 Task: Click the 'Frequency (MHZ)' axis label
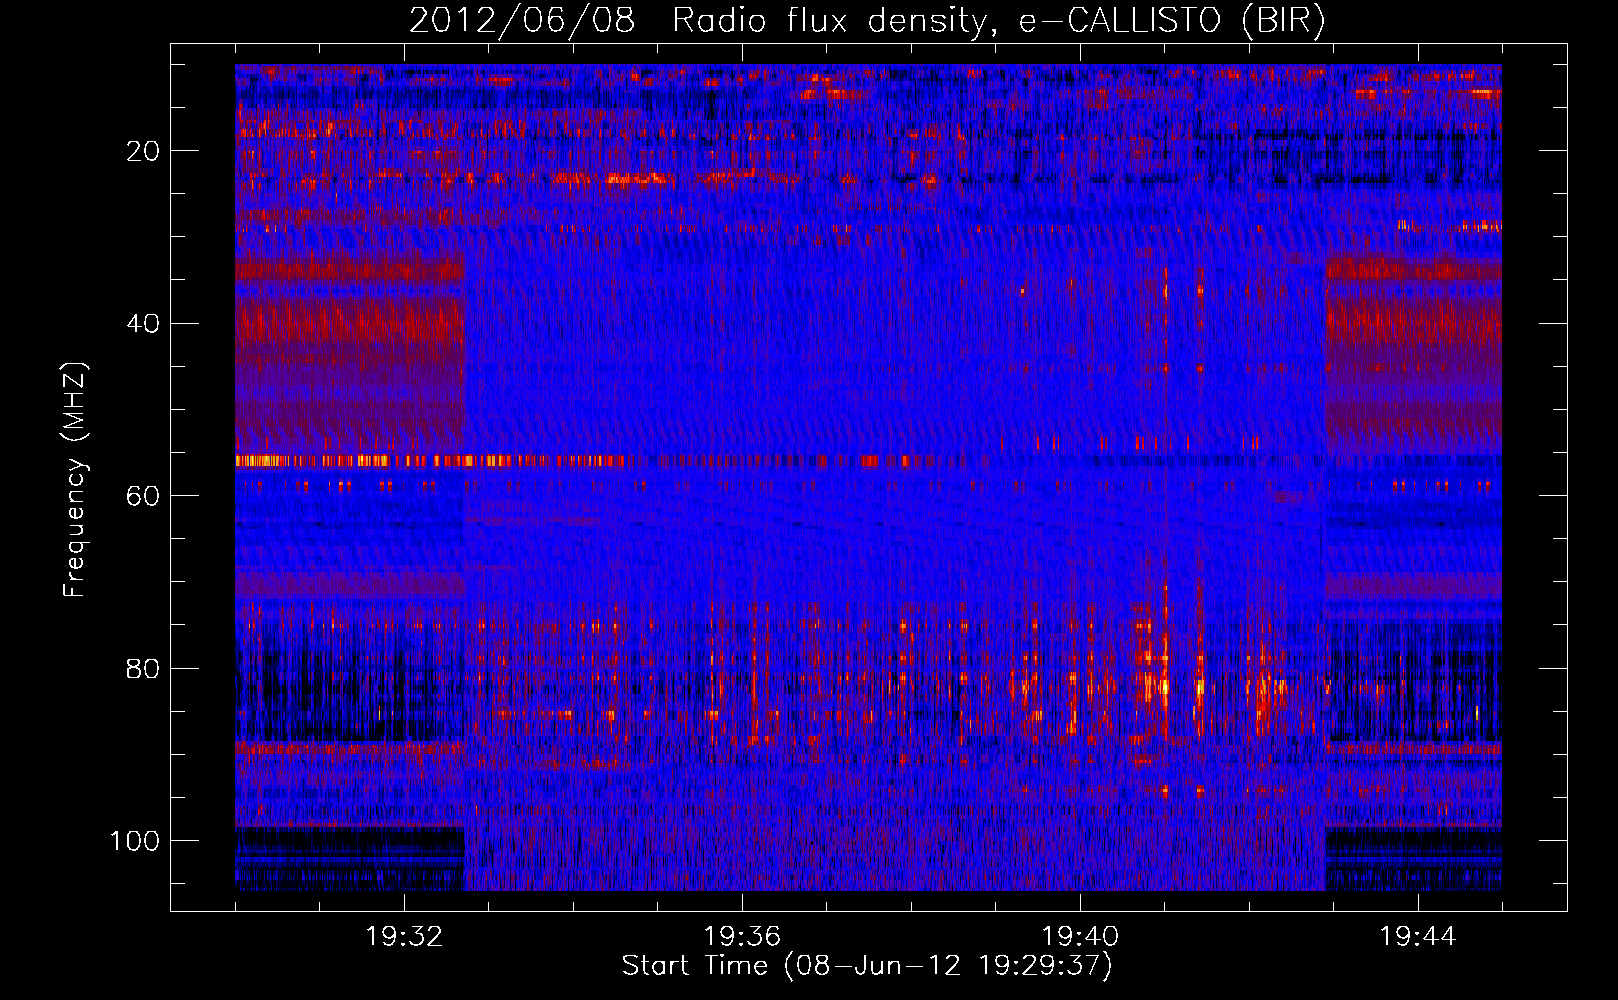pos(75,479)
